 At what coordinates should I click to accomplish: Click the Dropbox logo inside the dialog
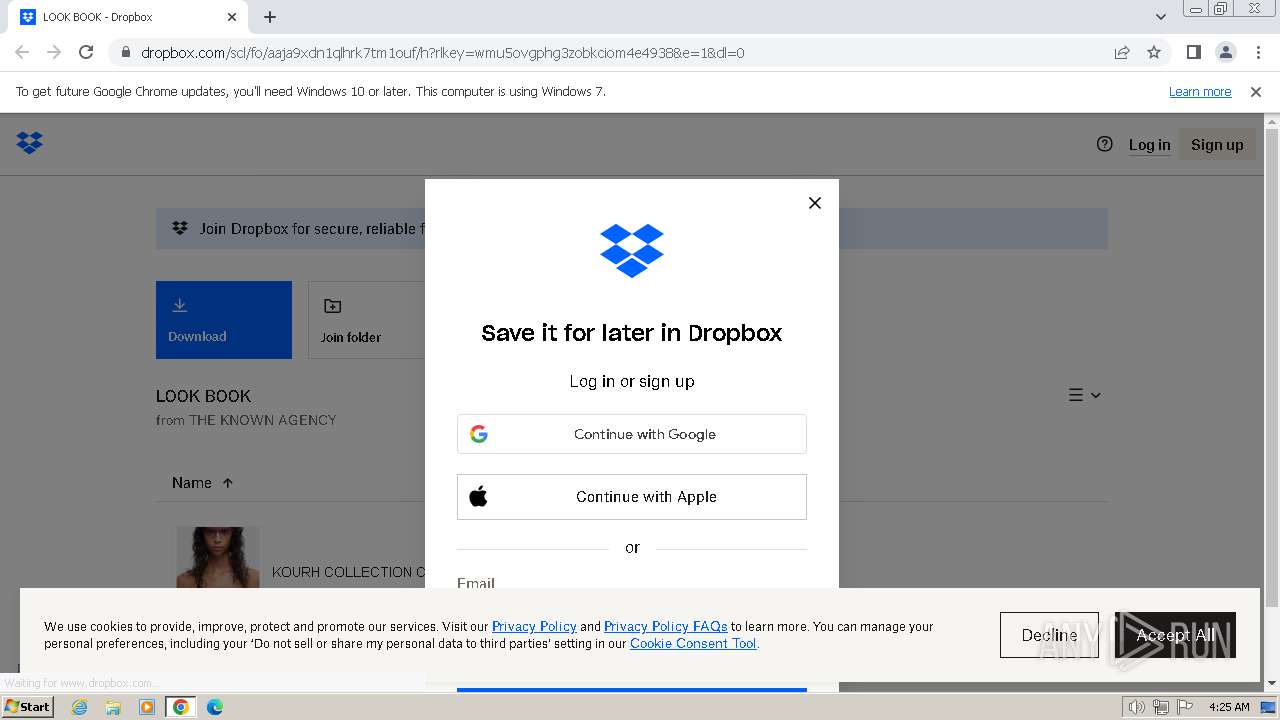pyautogui.click(x=632, y=250)
